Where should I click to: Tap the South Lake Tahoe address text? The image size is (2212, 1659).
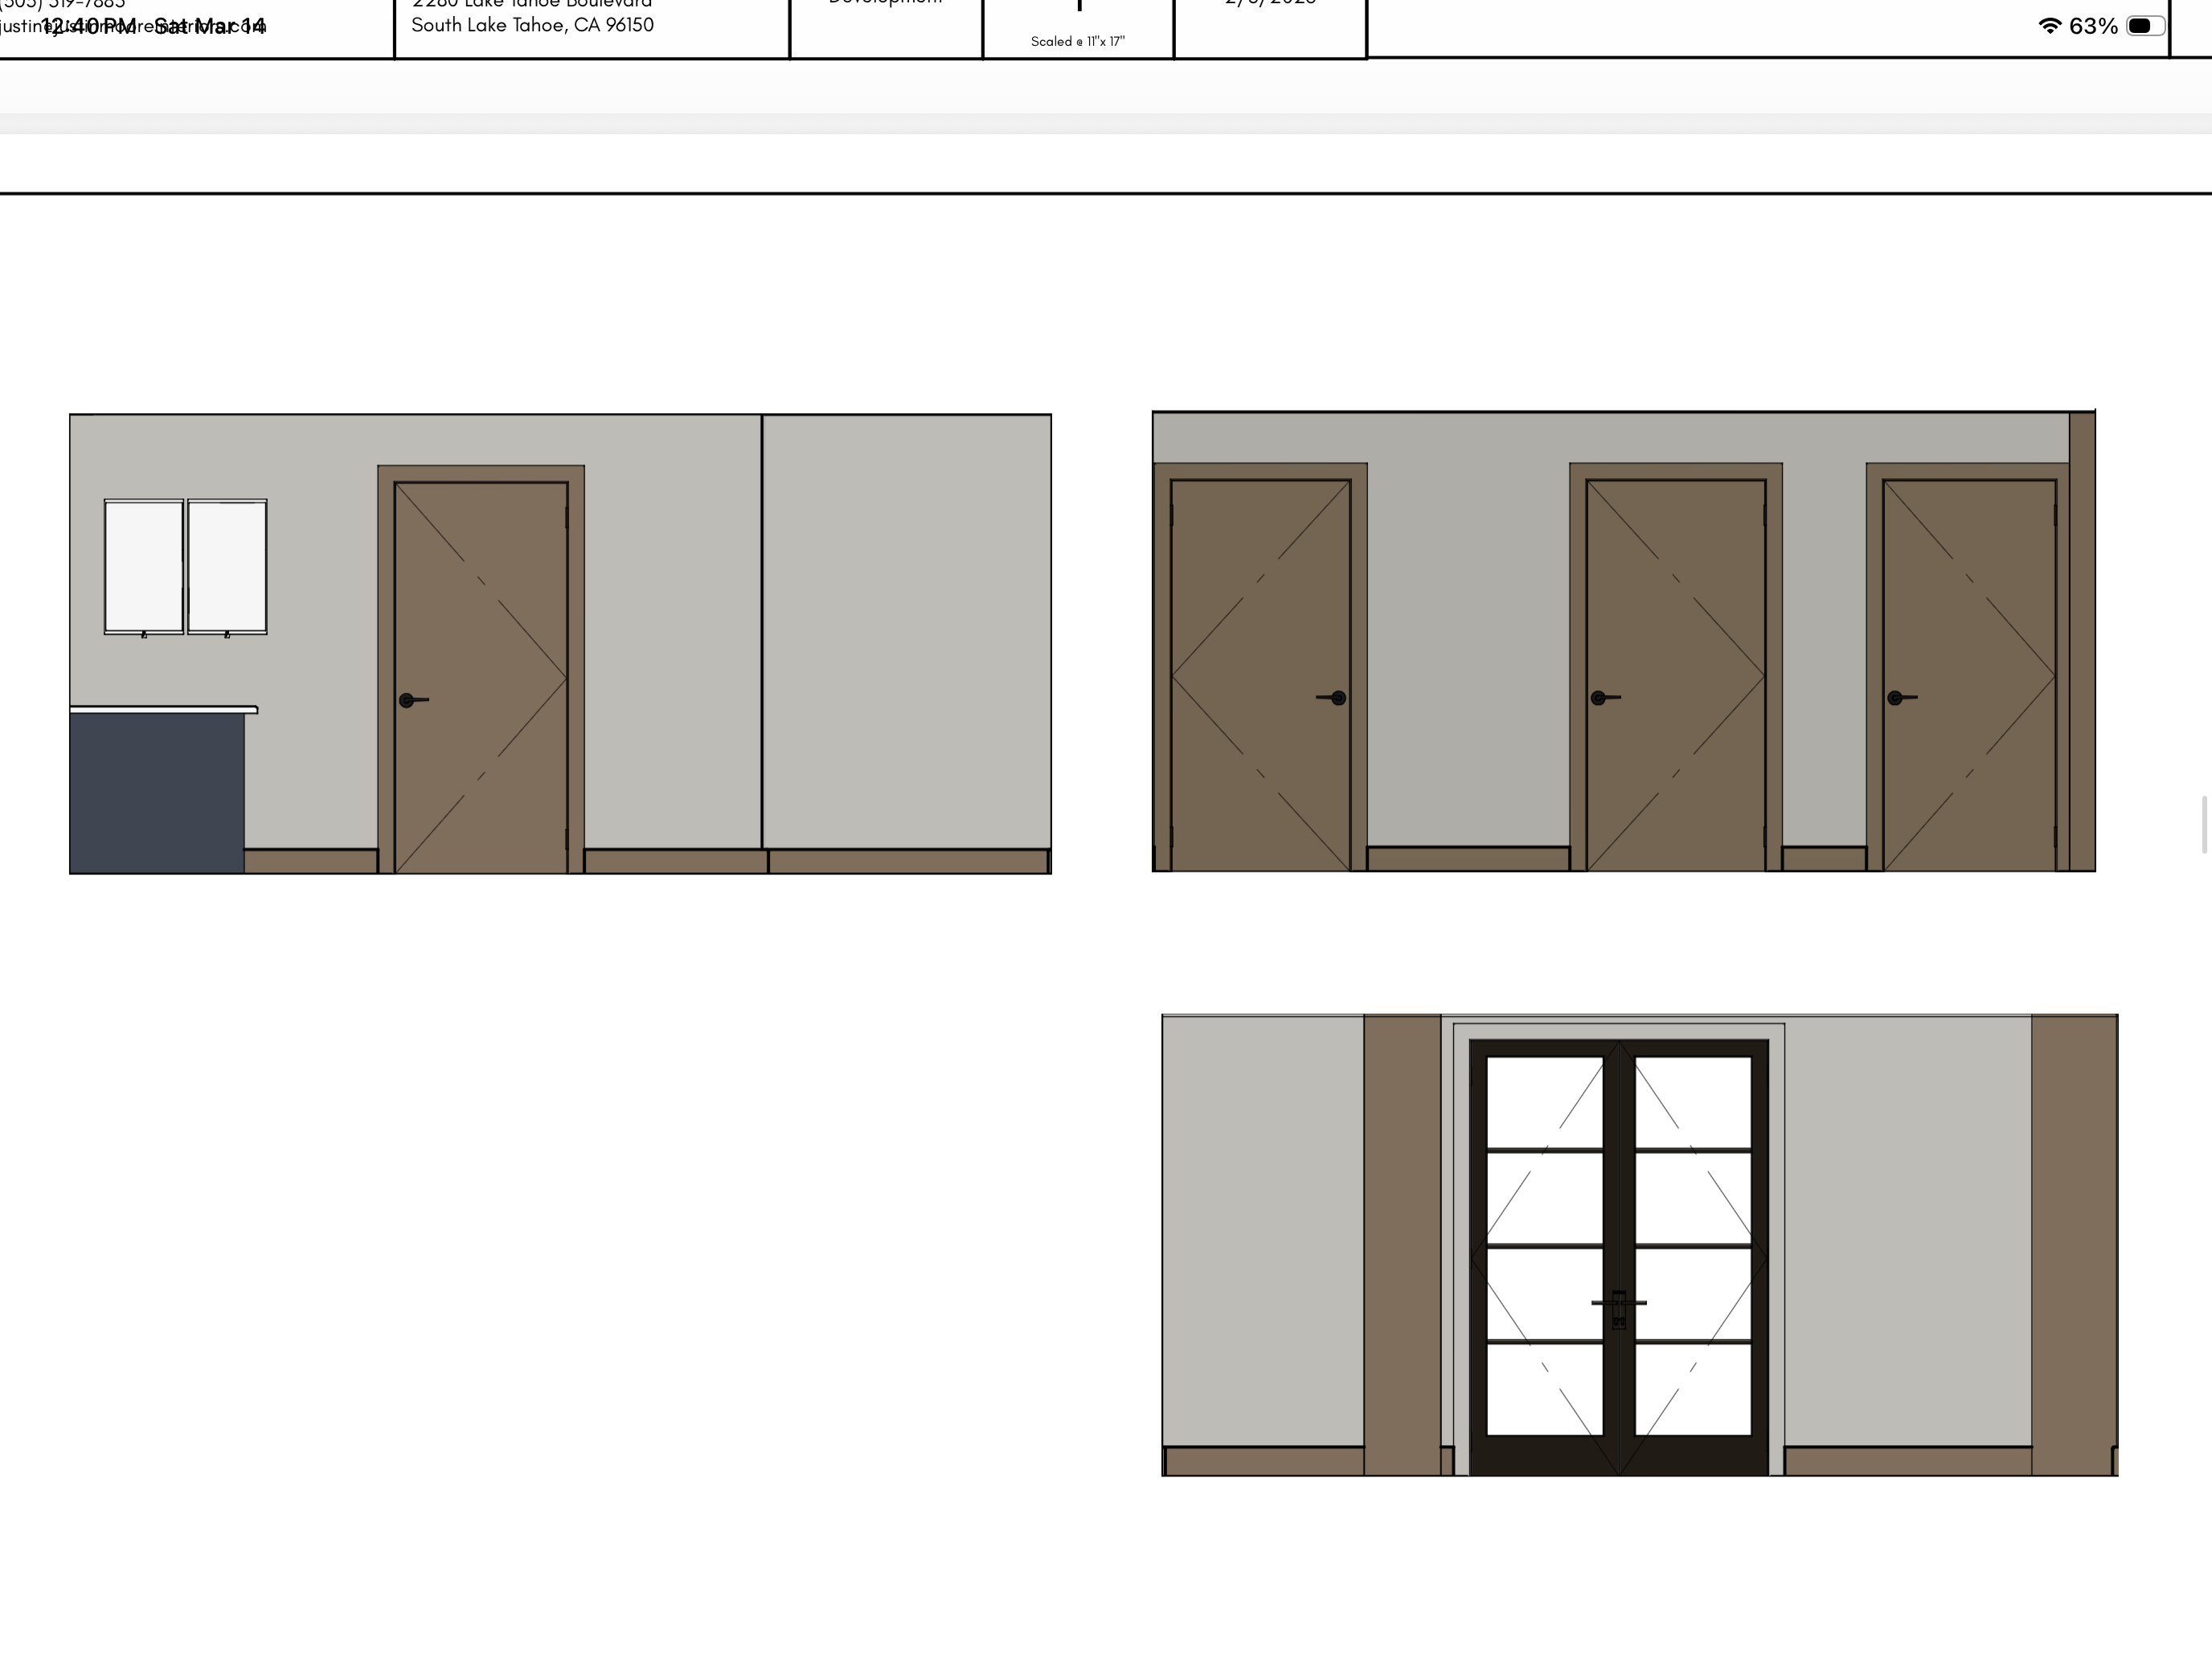(x=532, y=25)
